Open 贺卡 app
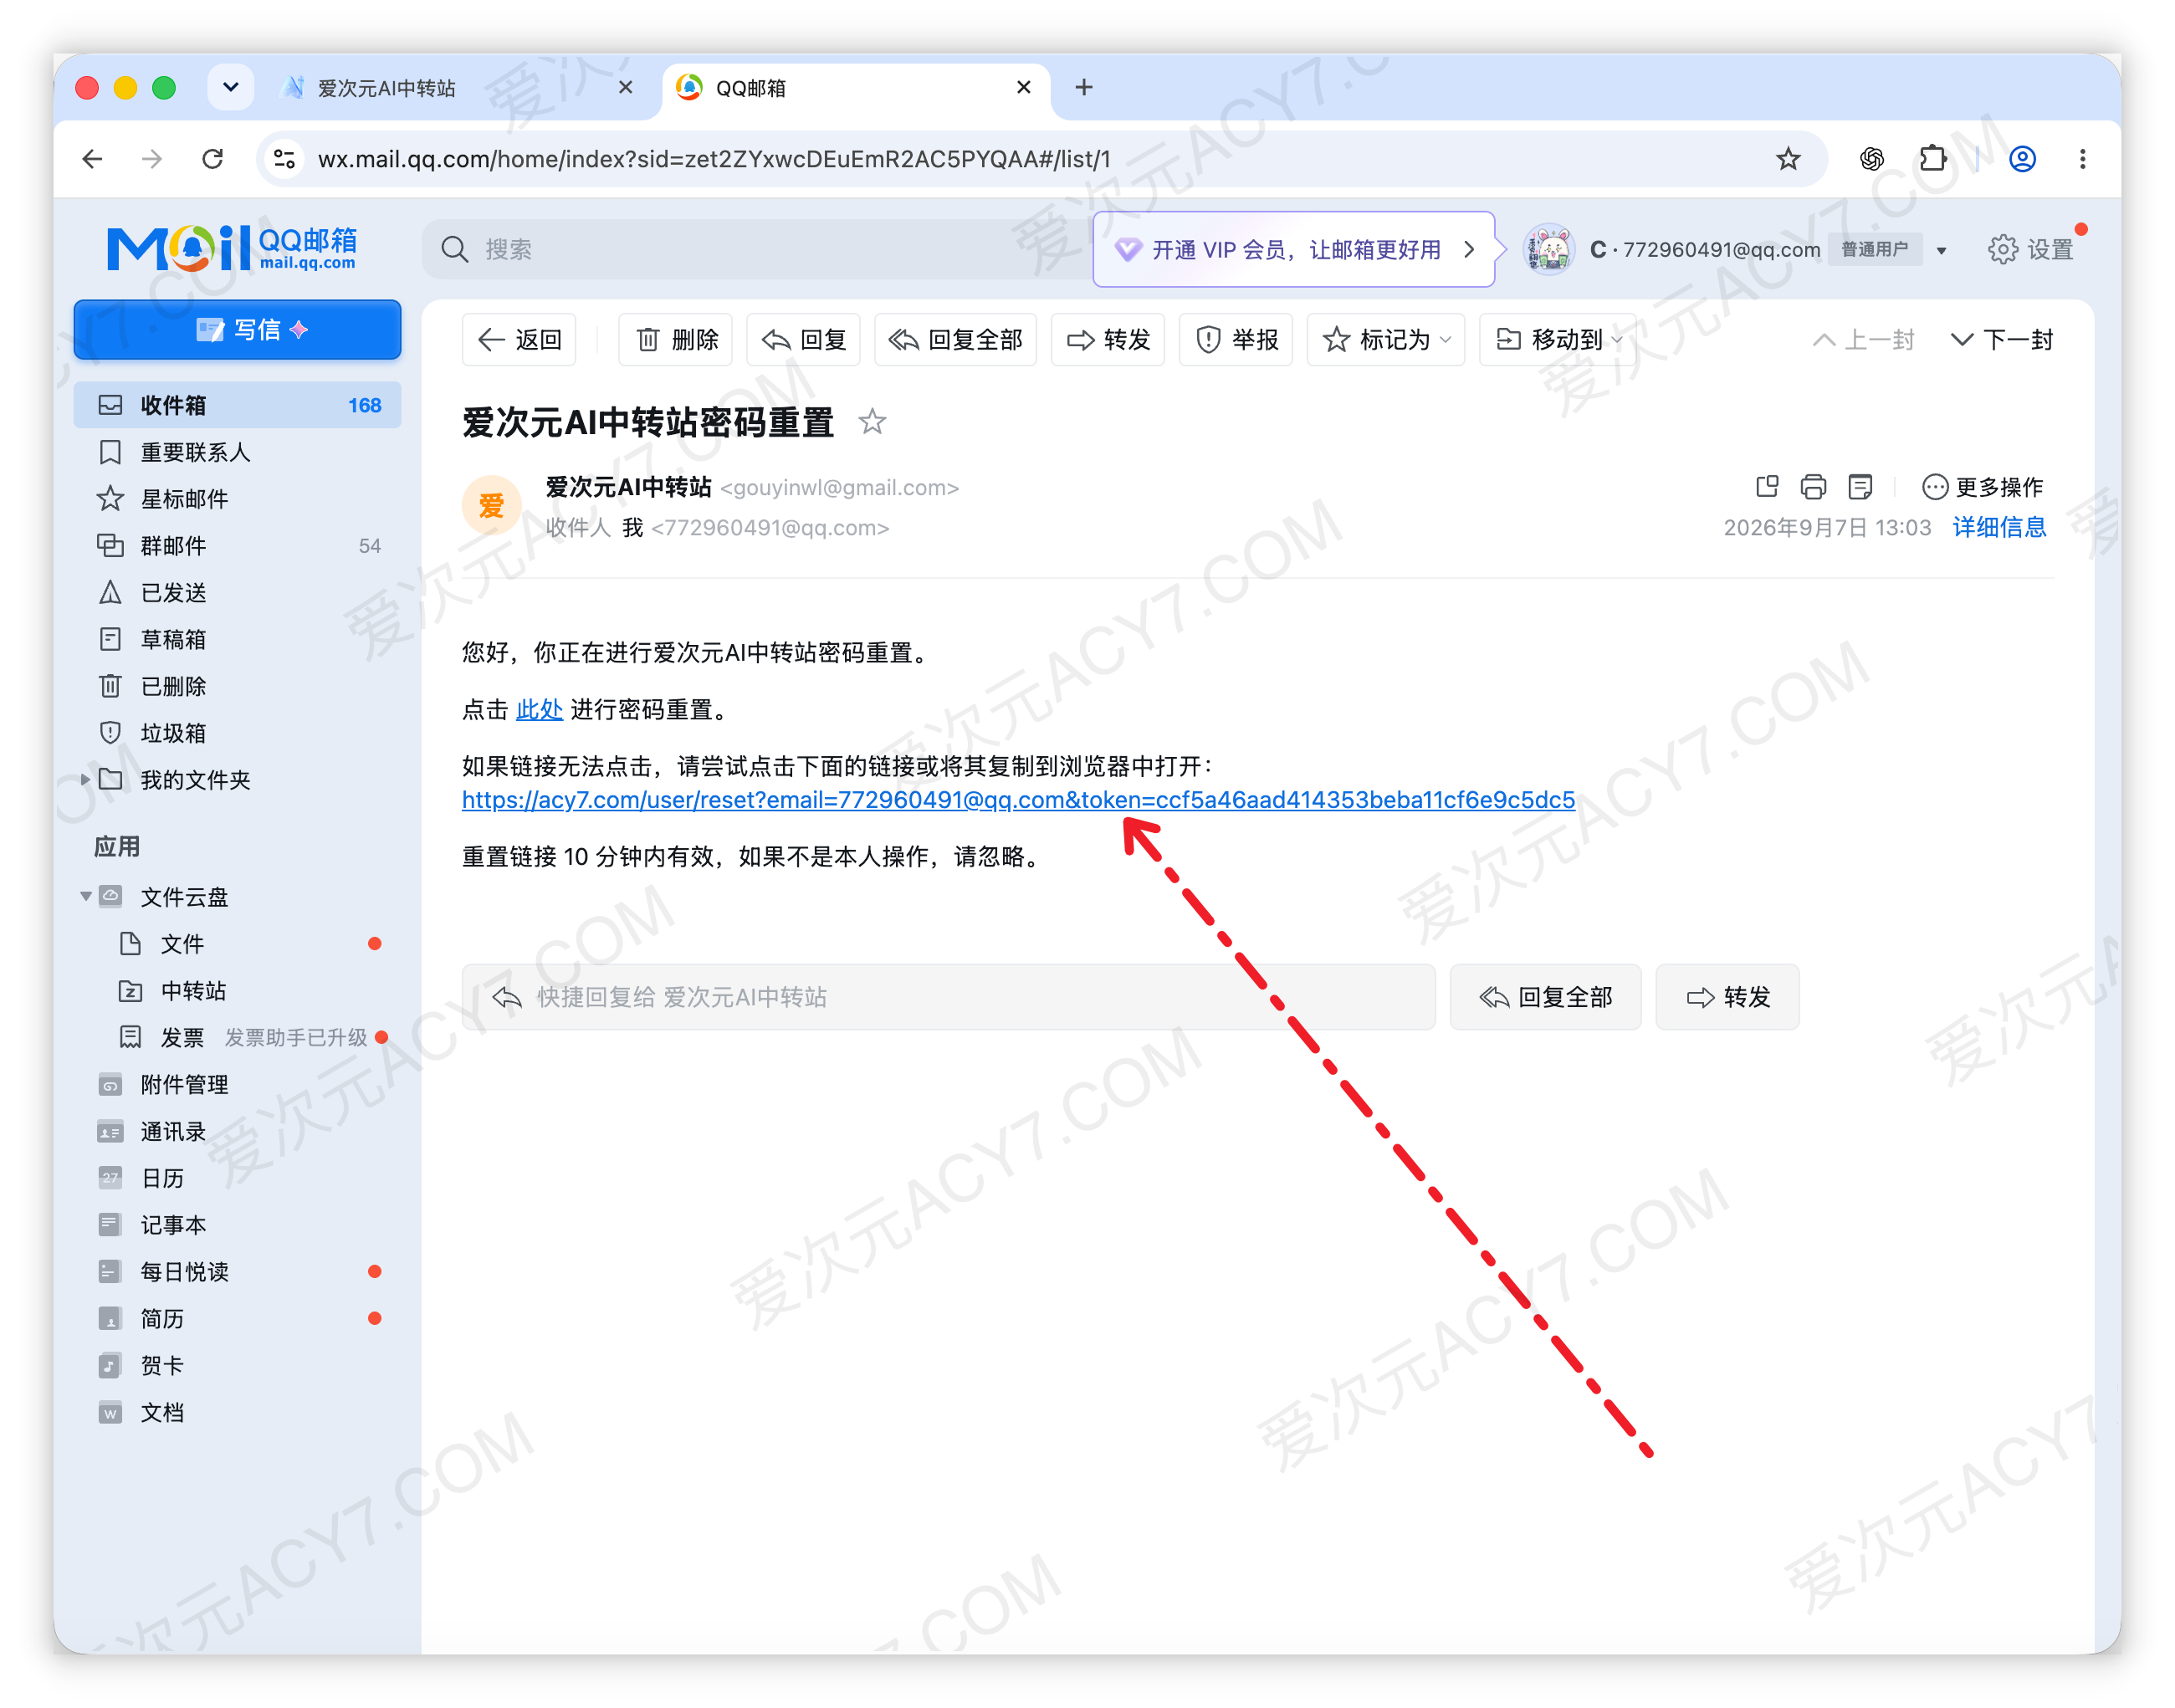 (x=237, y=1366)
